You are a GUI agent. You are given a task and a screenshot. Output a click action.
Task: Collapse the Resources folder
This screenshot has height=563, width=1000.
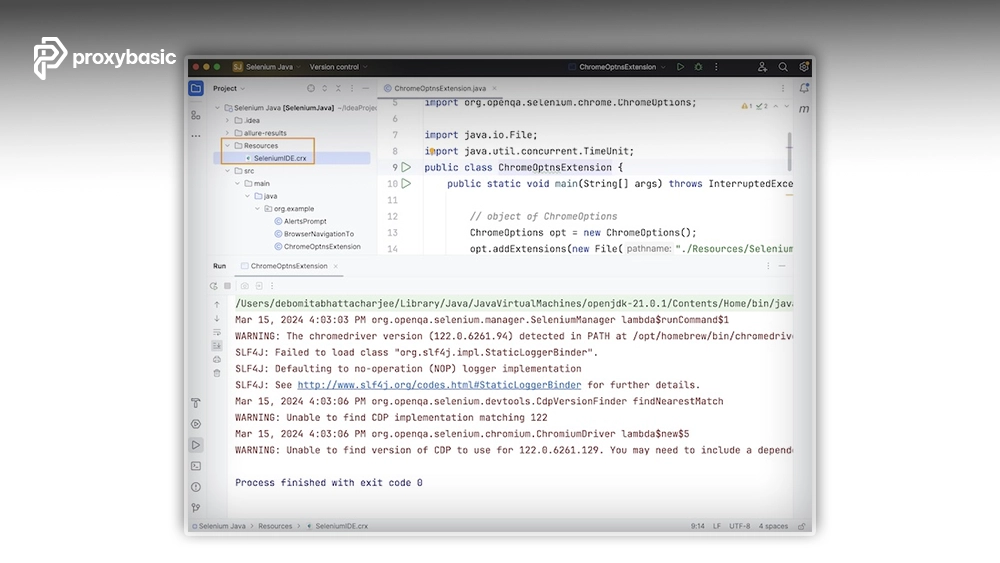coord(227,145)
